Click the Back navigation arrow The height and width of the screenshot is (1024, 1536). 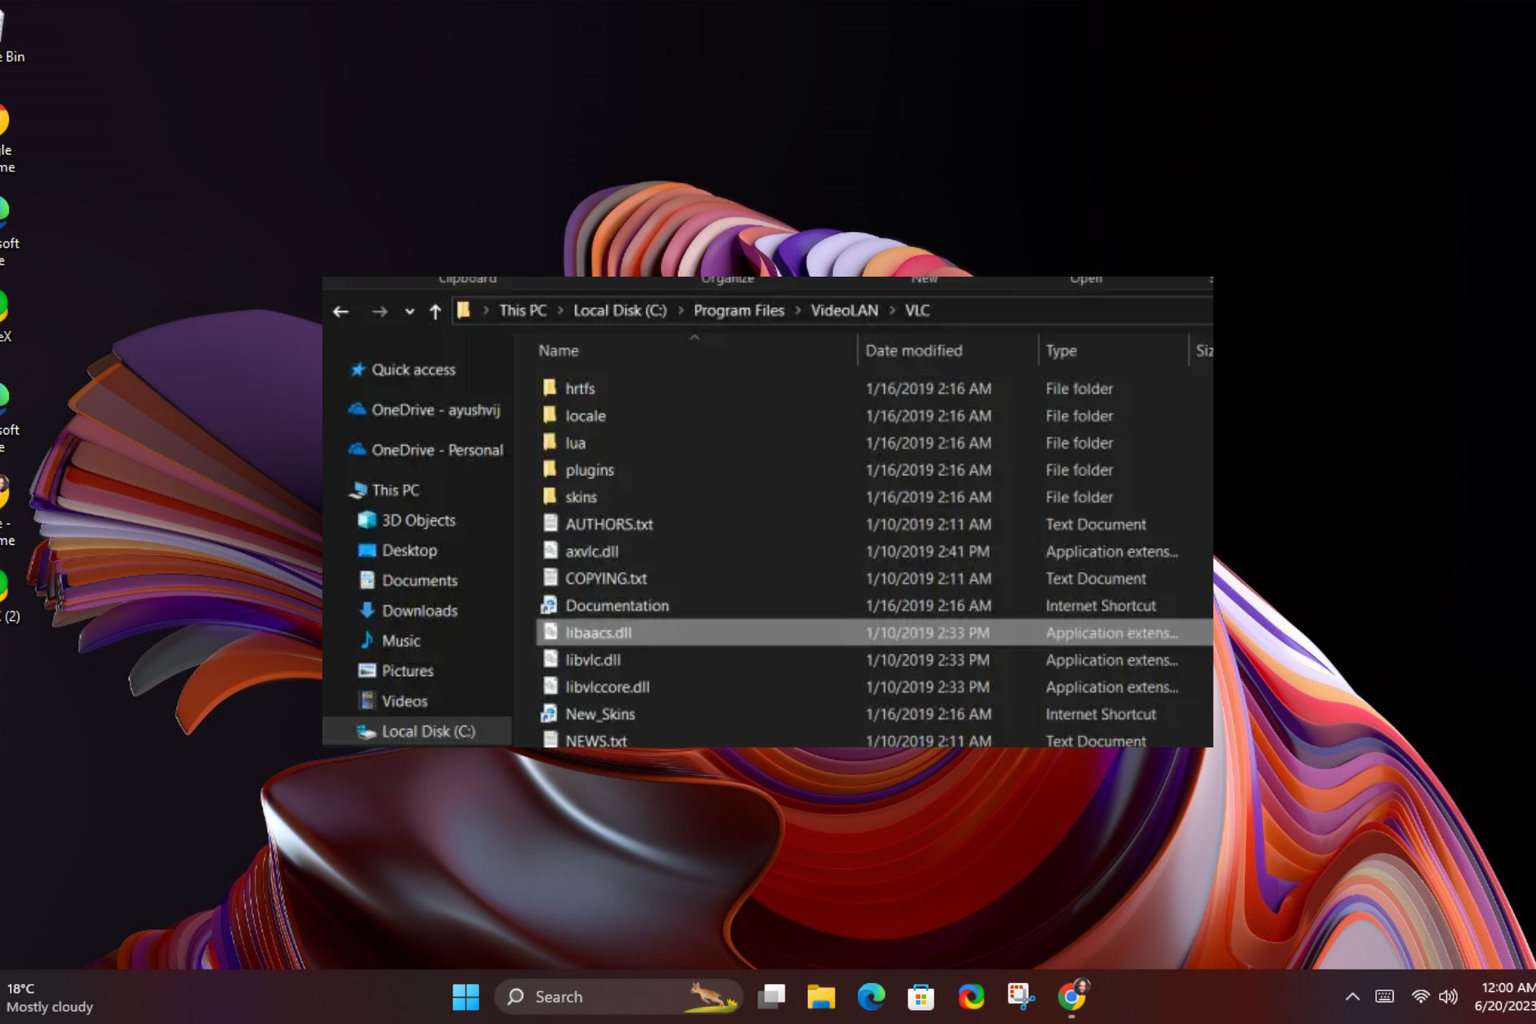click(341, 311)
